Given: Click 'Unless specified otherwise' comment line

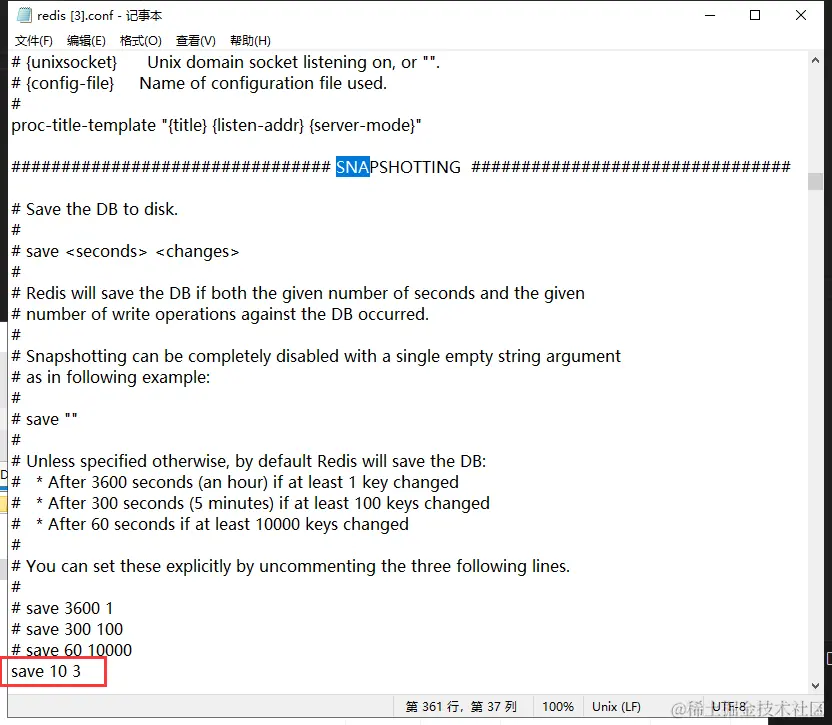Looking at the screenshot, I should pos(249,461).
